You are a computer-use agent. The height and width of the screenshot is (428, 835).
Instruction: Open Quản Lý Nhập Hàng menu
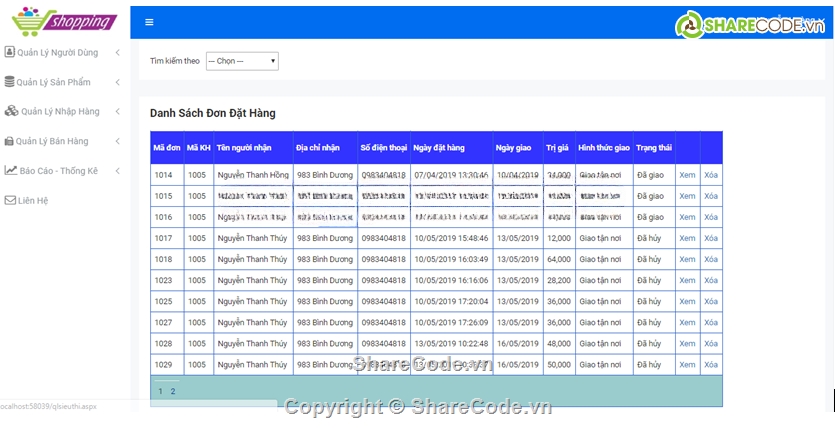click(60, 111)
